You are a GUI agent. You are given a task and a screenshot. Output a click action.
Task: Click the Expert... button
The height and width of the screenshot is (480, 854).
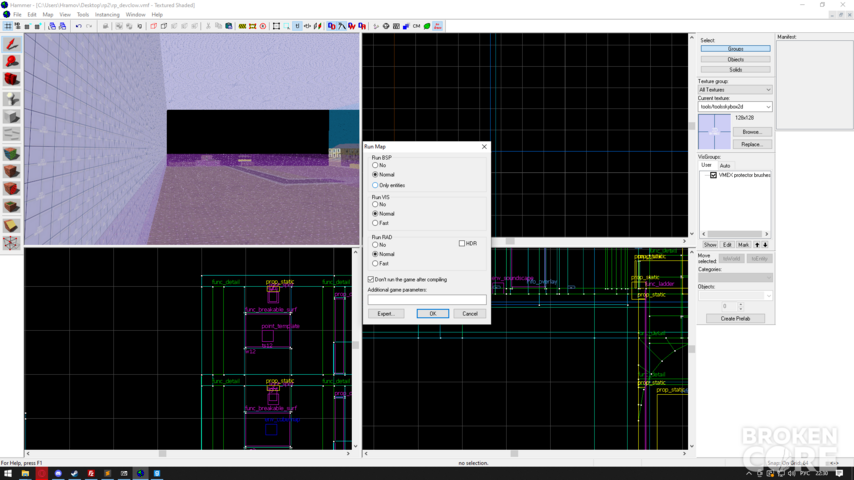click(386, 314)
